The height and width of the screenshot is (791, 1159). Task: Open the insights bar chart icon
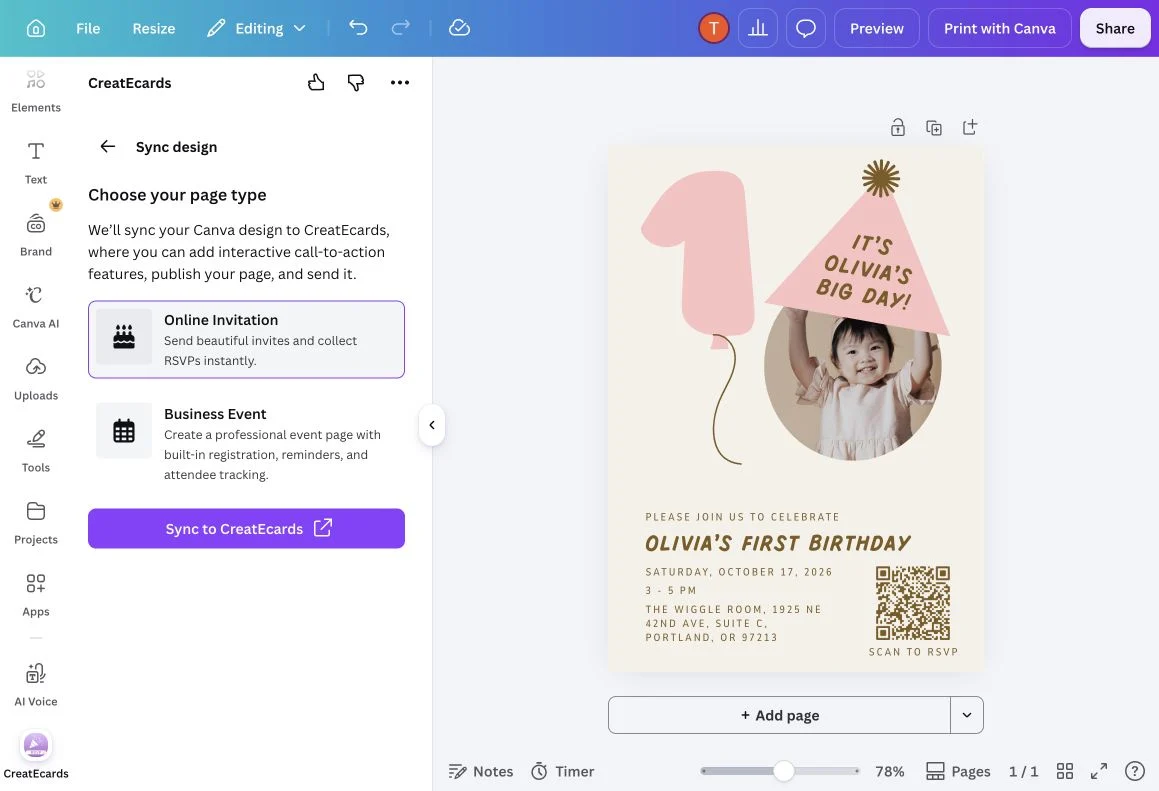[x=758, y=28]
